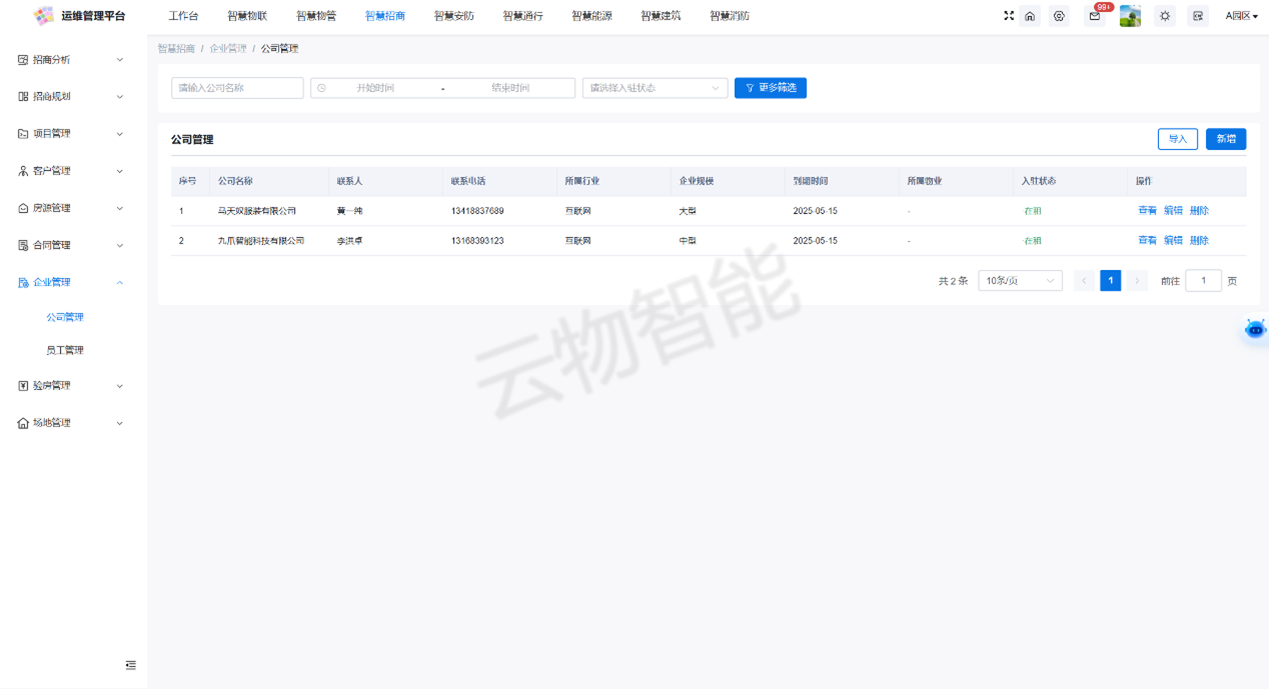
Task: Click the page jump number input
Action: pos(1203,281)
